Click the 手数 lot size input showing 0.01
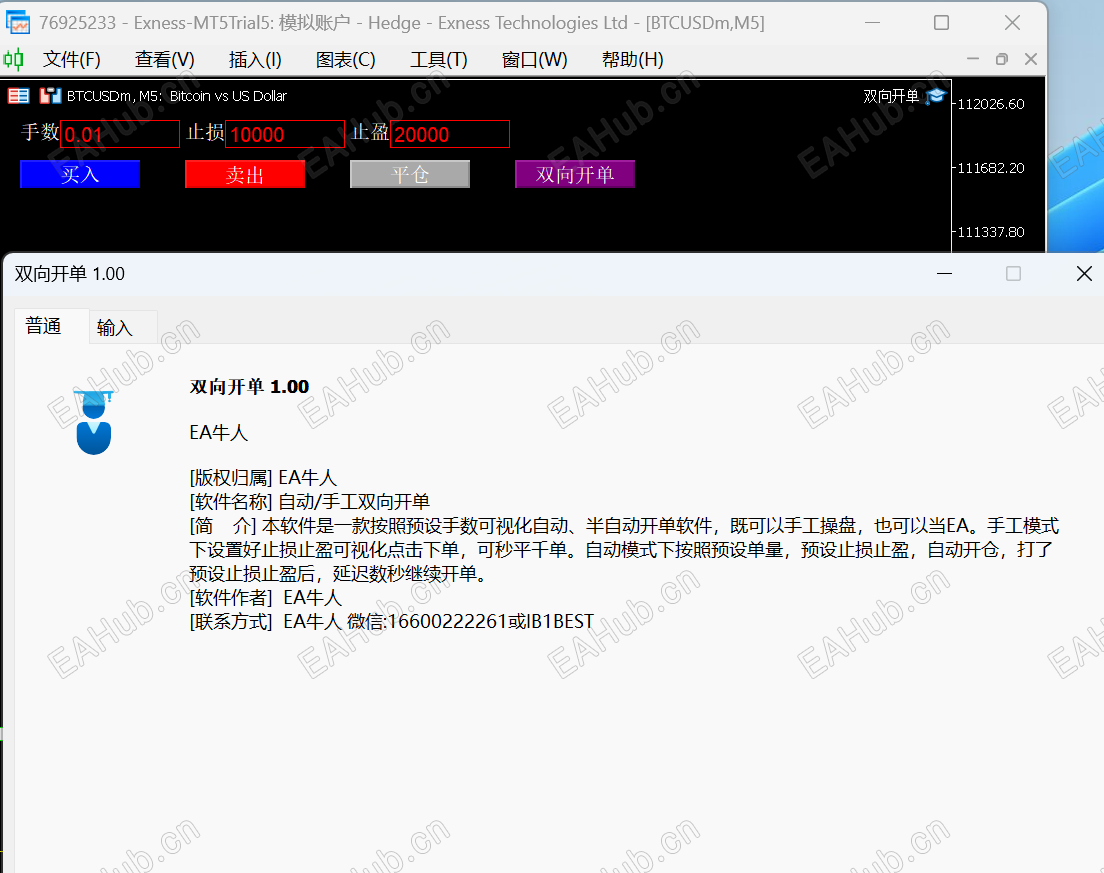1104x873 pixels. 119,133
